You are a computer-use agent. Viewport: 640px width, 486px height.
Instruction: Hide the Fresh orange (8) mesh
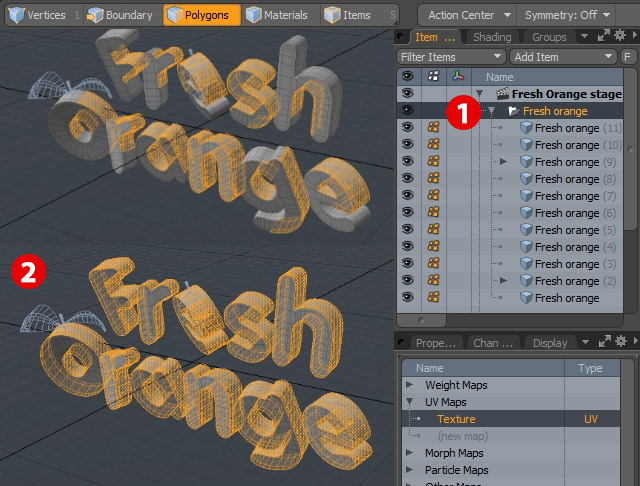coord(408,178)
